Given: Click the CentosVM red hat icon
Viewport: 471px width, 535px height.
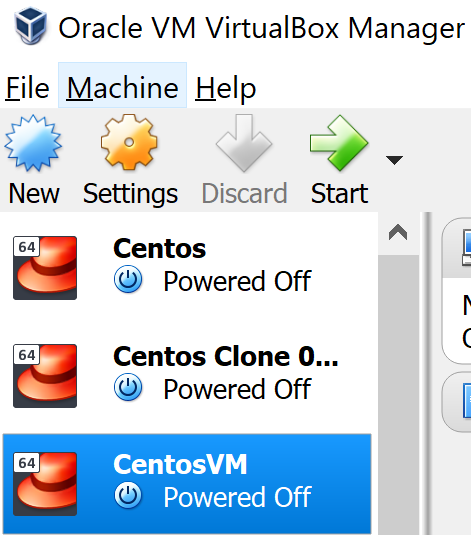Looking at the screenshot, I should click(x=45, y=483).
